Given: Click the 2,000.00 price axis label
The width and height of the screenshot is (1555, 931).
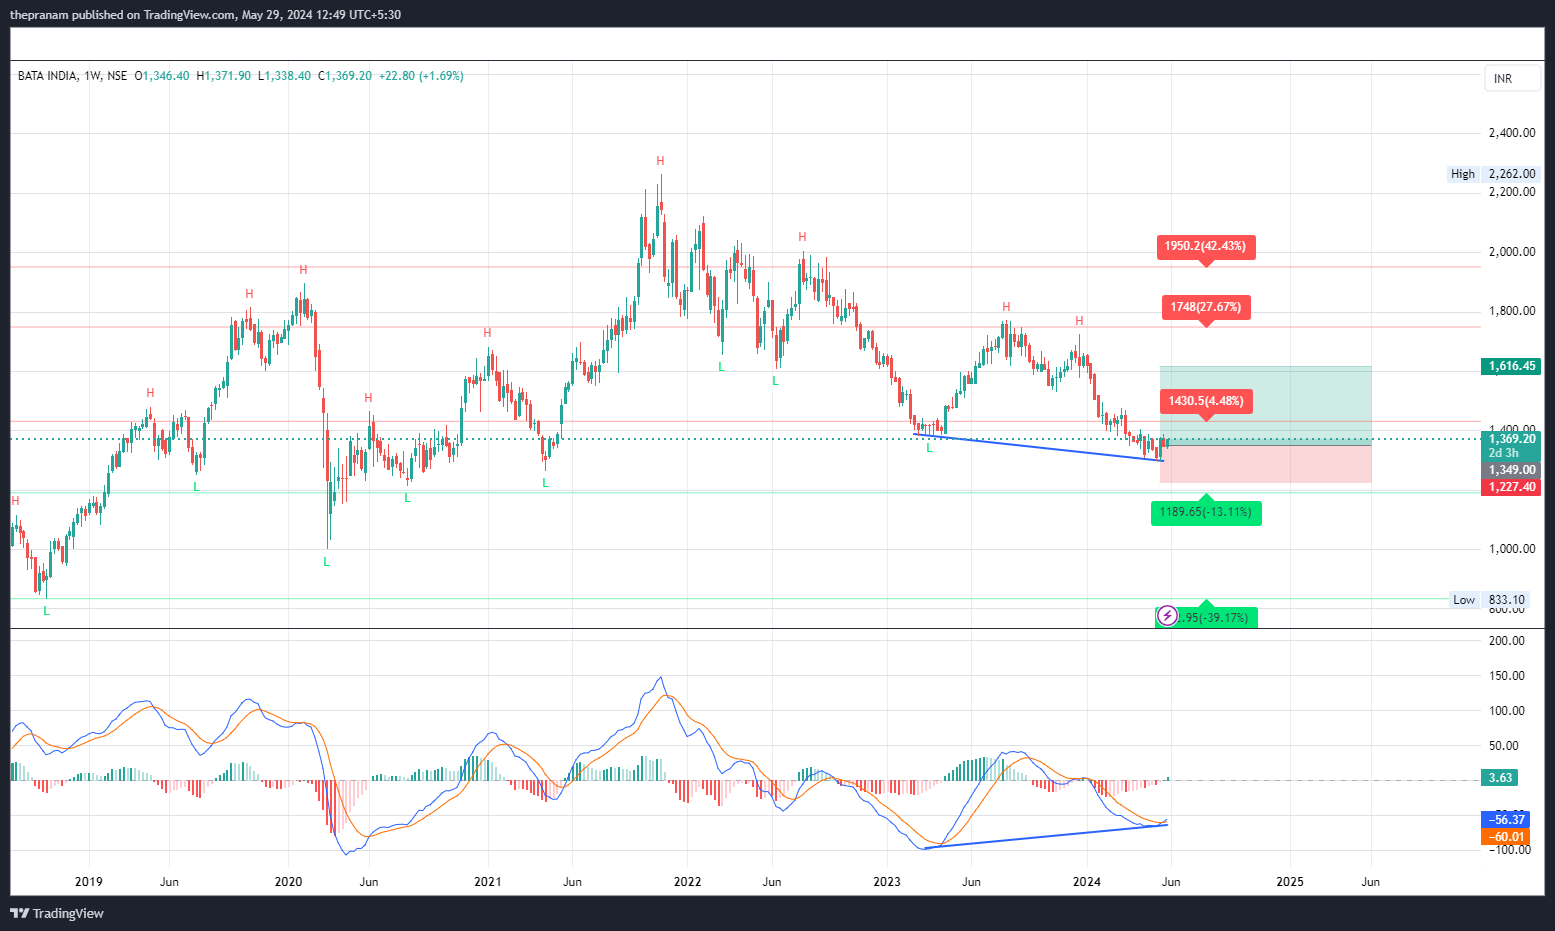Looking at the screenshot, I should point(1512,252).
